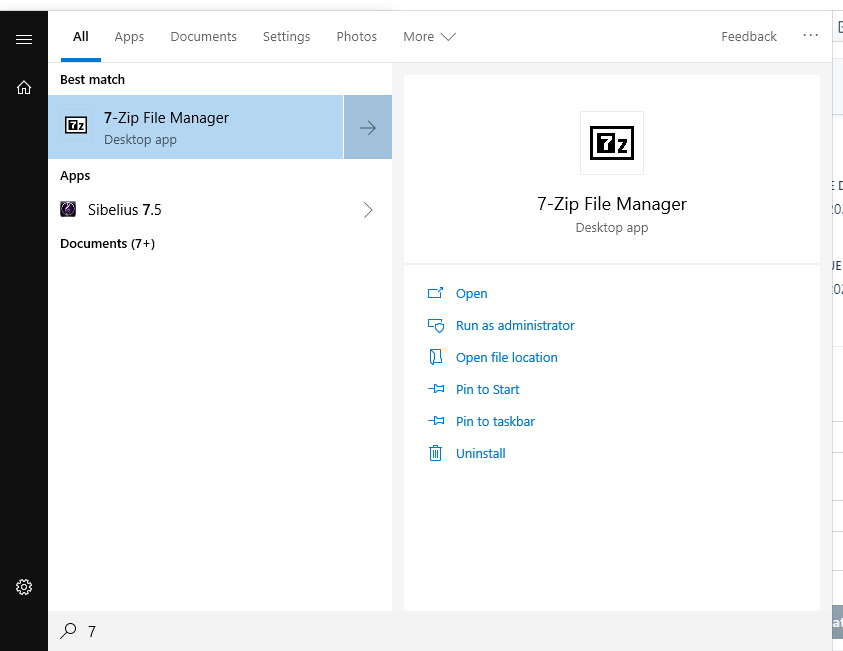Screen dimensions: 843x651
Task: Open the Documents (7+) section
Action: (x=108, y=244)
